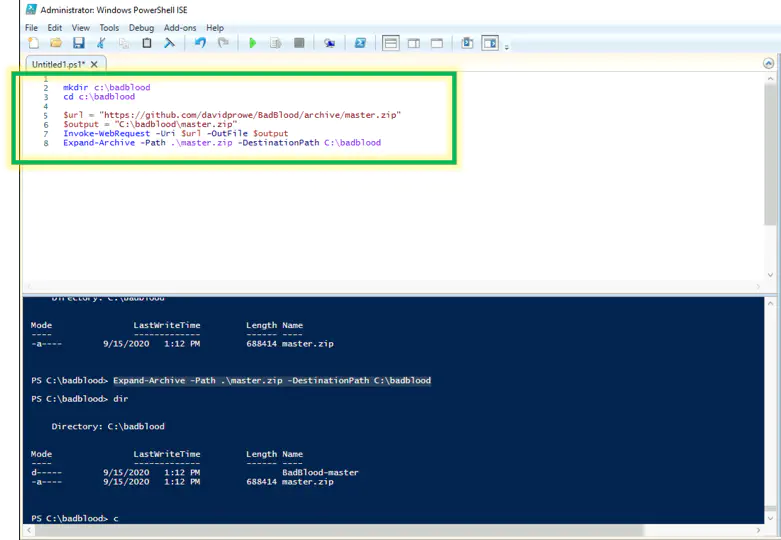The width and height of the screenshot is (781, 540).
Task: Open the File menu
Action: (31, 28)
